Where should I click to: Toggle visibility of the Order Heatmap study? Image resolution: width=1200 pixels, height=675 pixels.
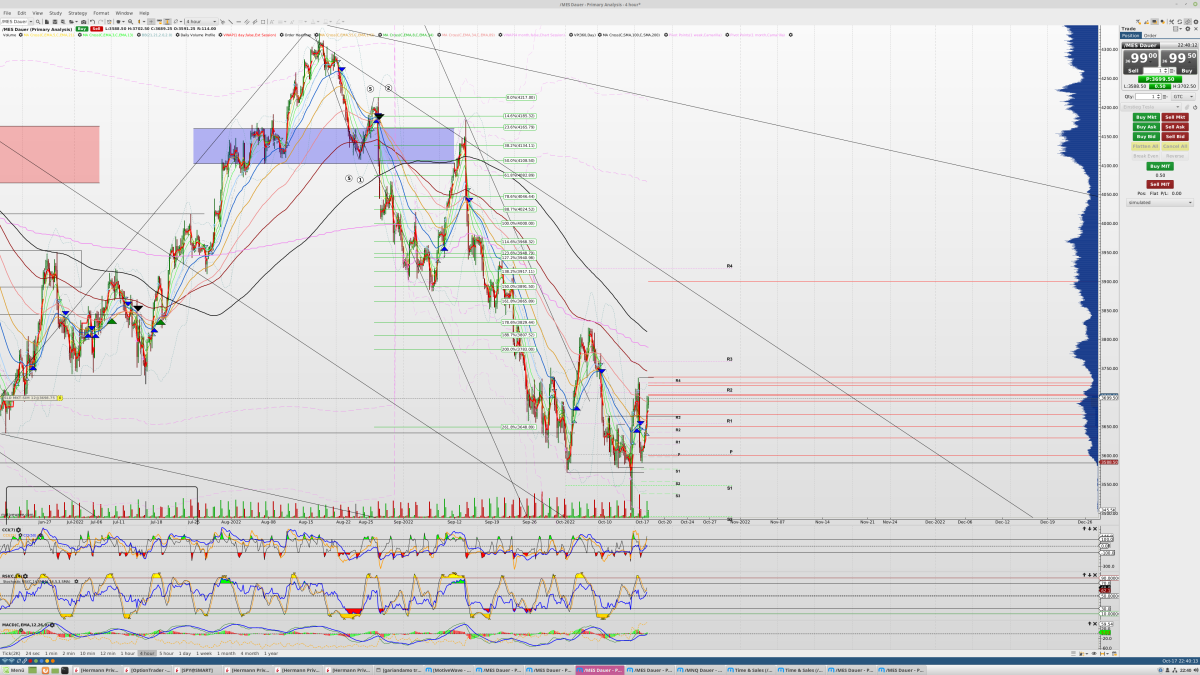click(282, 35)
